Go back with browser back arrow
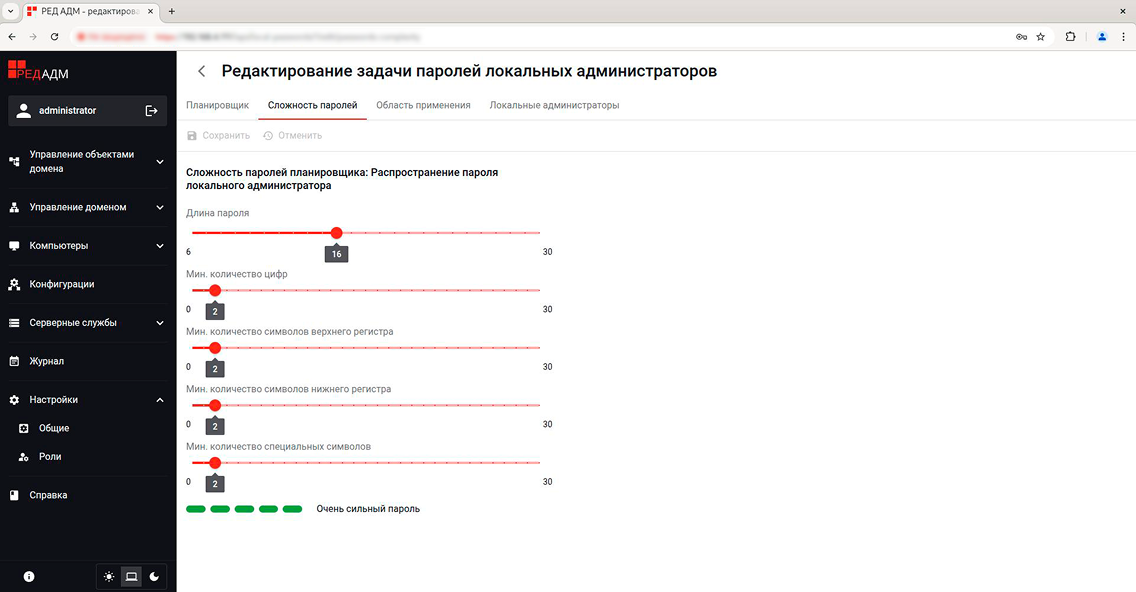Screen dimensions: 1136x592 (x=12, y=36)
